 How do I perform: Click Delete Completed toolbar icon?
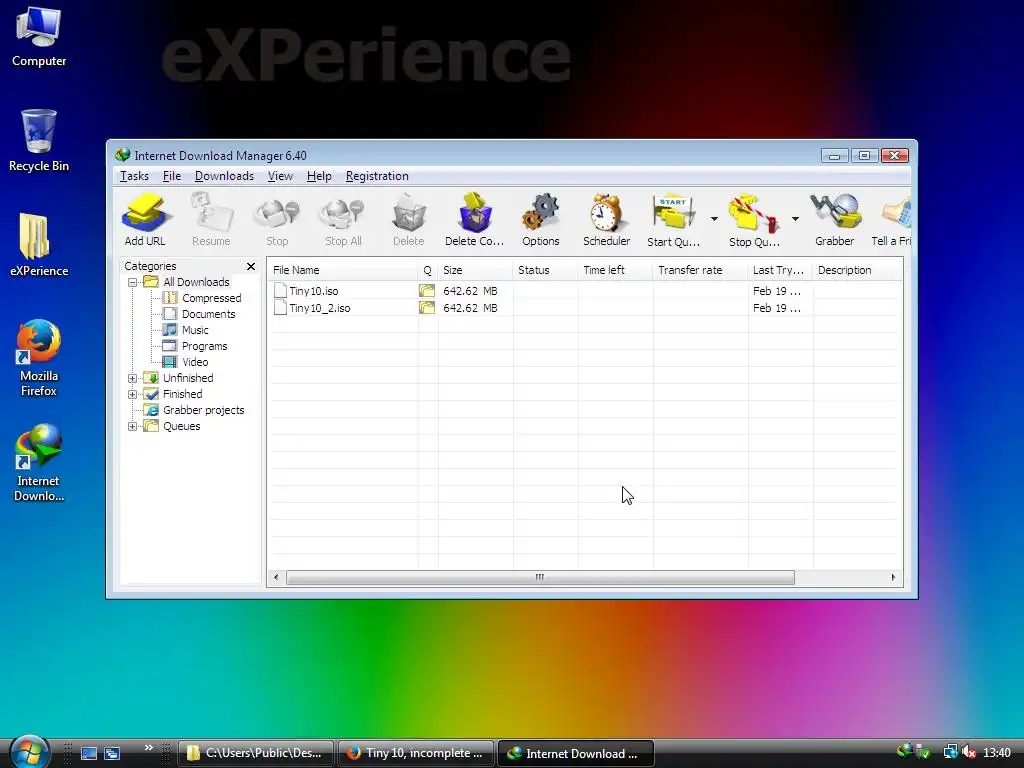coord(475,219)
